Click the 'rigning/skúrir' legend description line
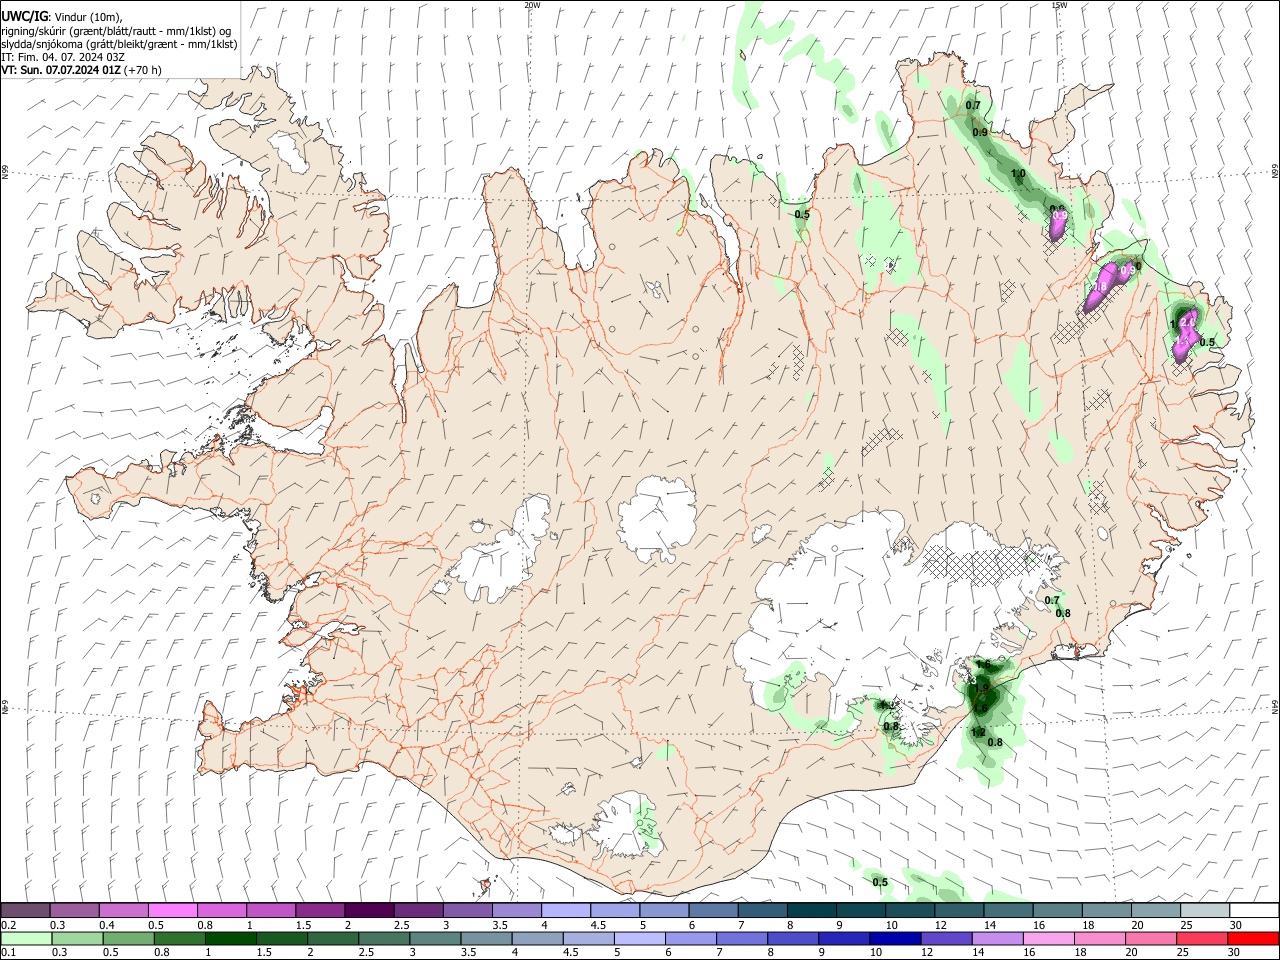 116,31
